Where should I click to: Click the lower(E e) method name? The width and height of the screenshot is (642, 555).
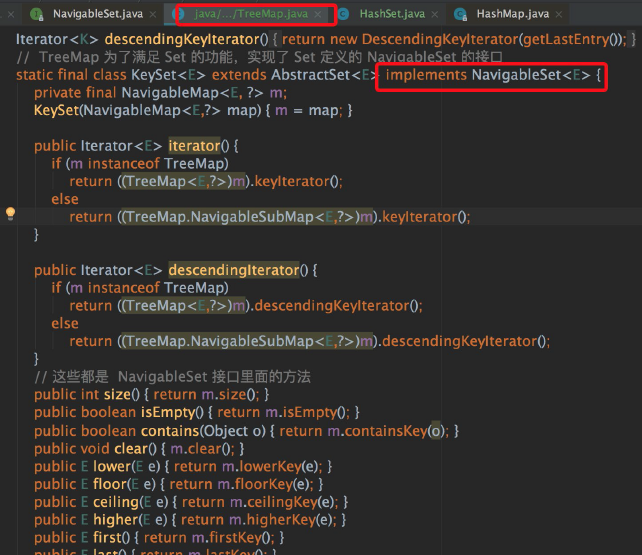[x=112, y=467]
